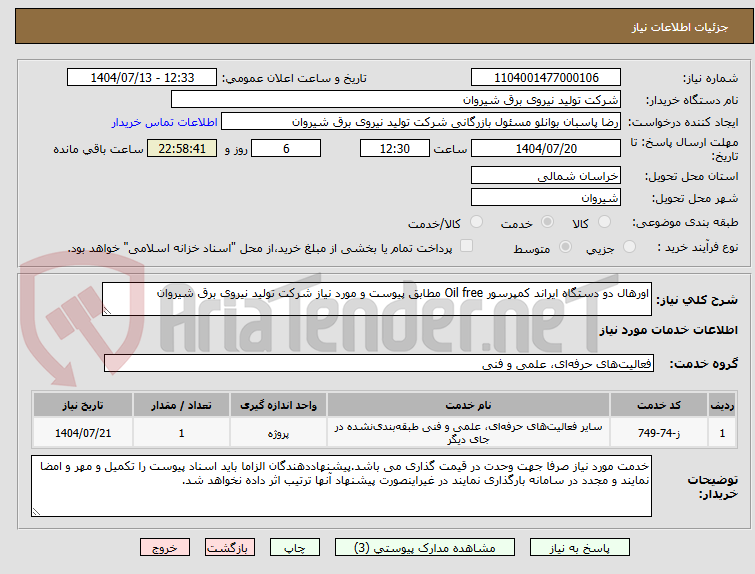Select the کالا/خدمت radio button

pos(476,222)
